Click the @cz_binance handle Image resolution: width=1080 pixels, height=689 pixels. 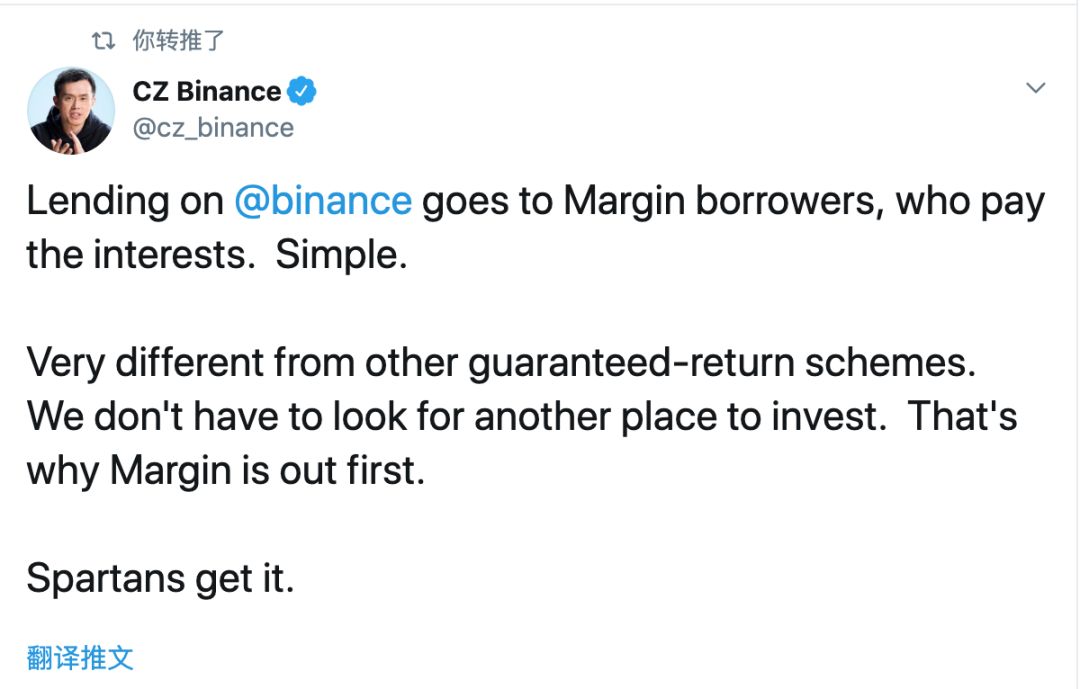pos(213,128)
